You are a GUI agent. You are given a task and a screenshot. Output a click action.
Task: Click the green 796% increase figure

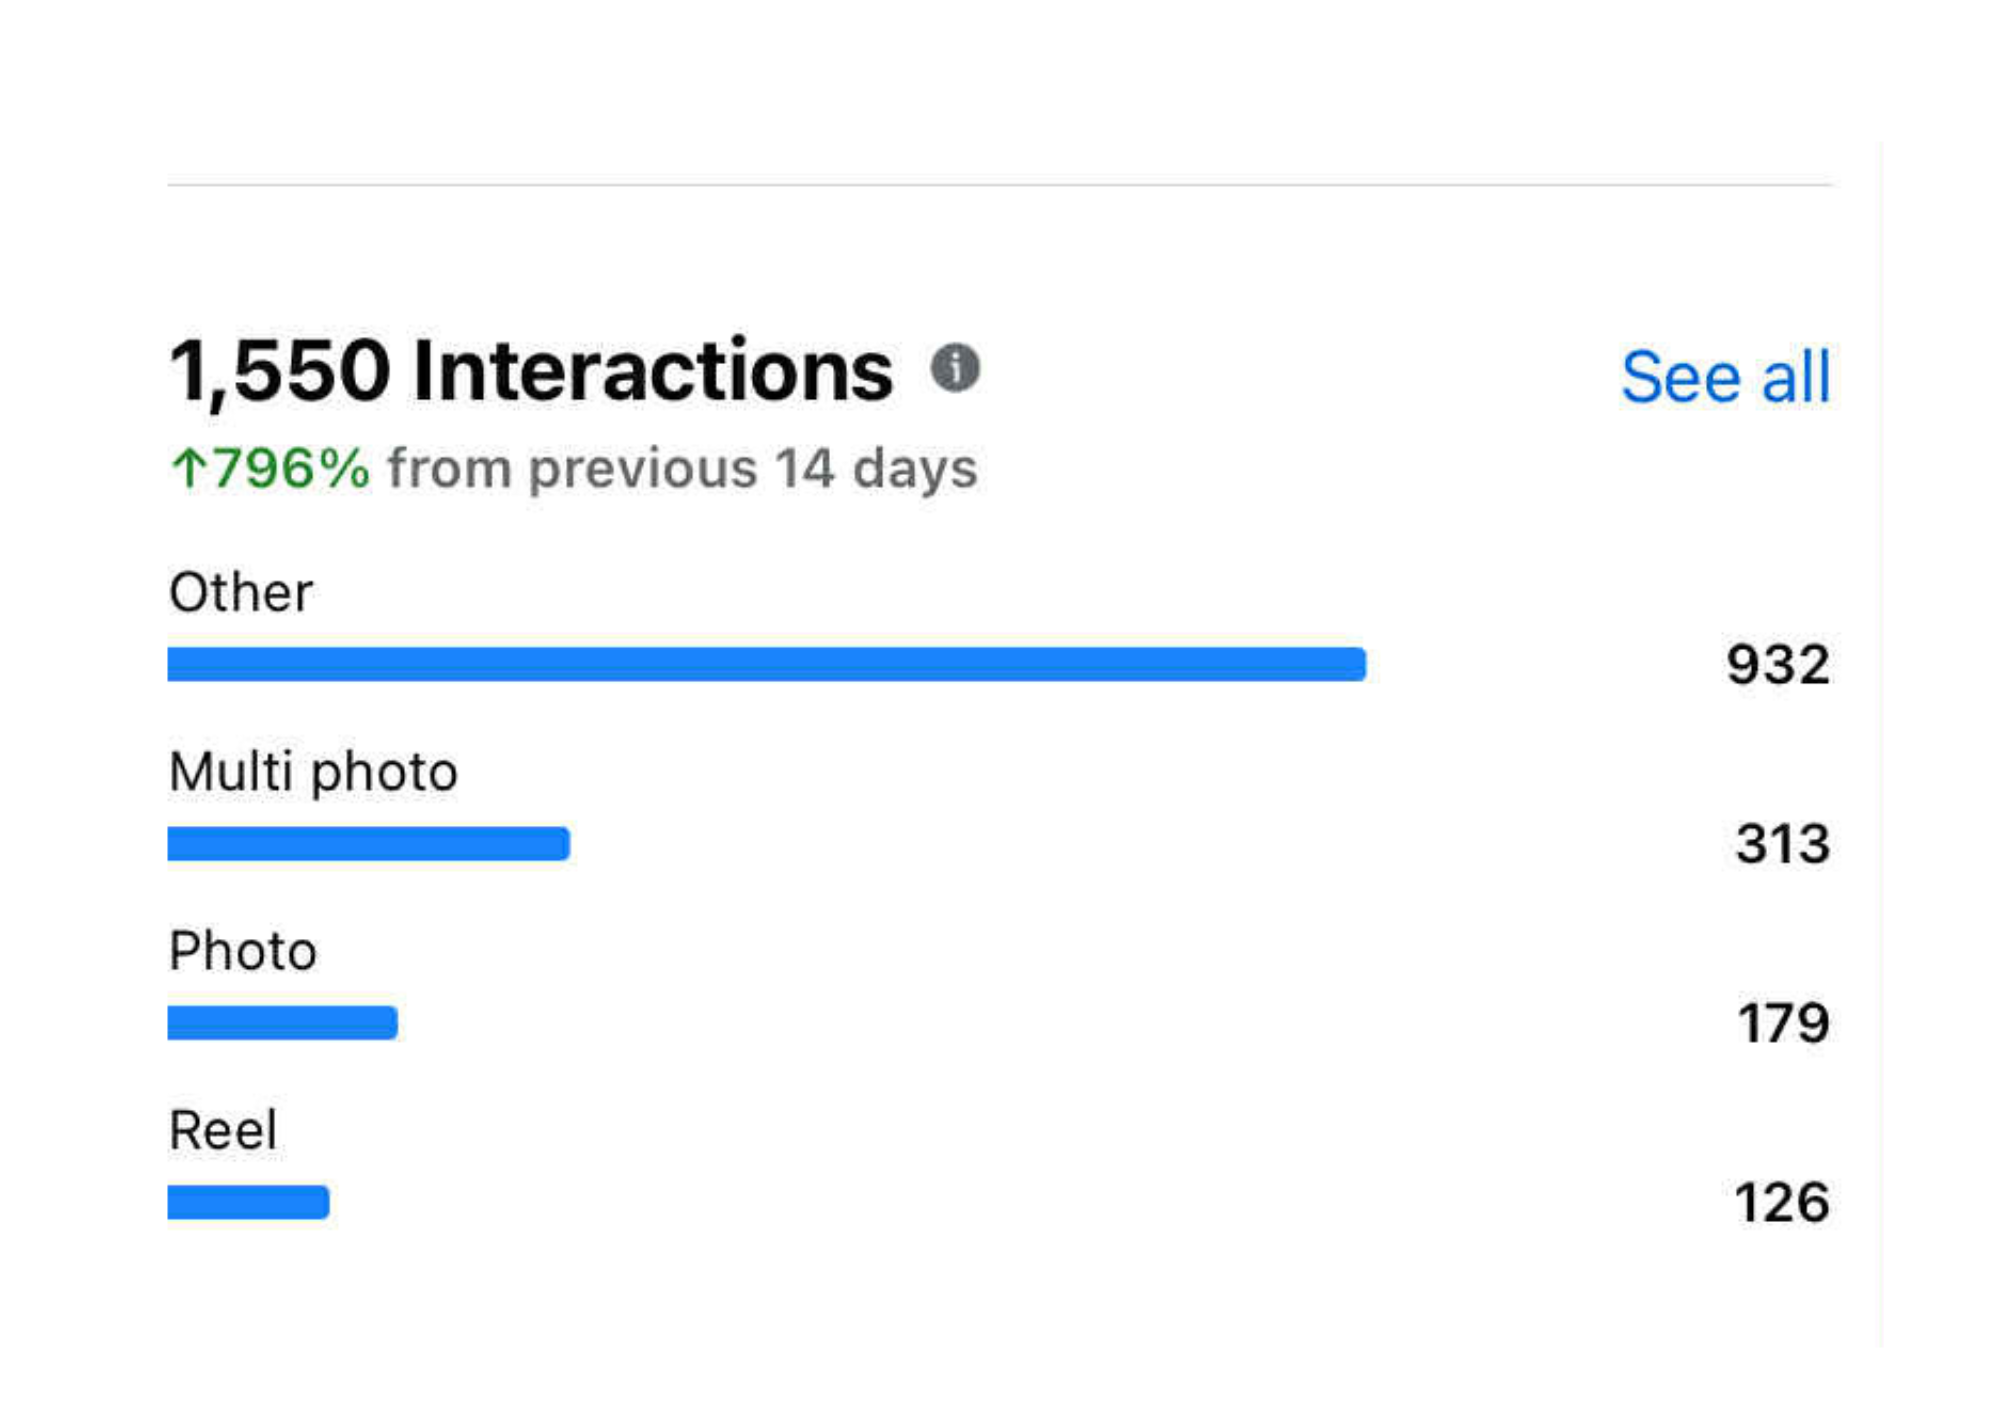291,468
